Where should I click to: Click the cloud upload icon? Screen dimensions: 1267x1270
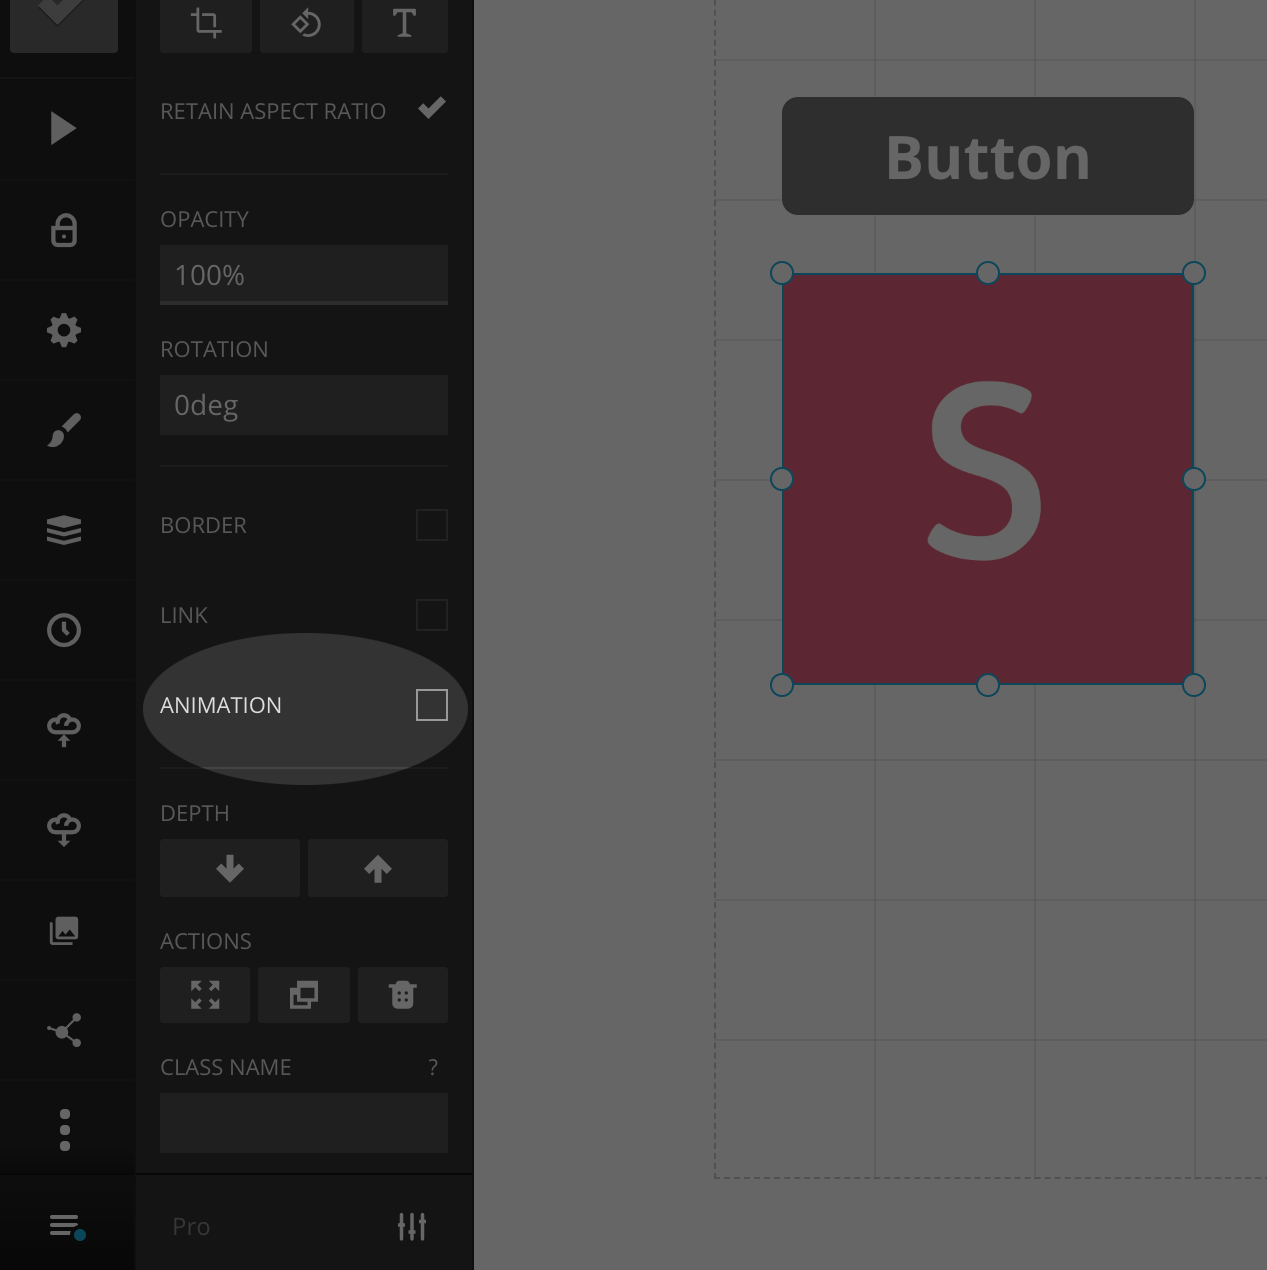(64, 730)
